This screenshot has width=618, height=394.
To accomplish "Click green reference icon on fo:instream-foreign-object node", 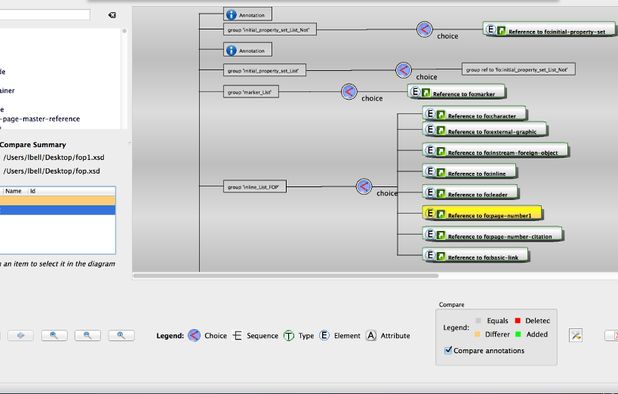I will click(x=441, y=151).
